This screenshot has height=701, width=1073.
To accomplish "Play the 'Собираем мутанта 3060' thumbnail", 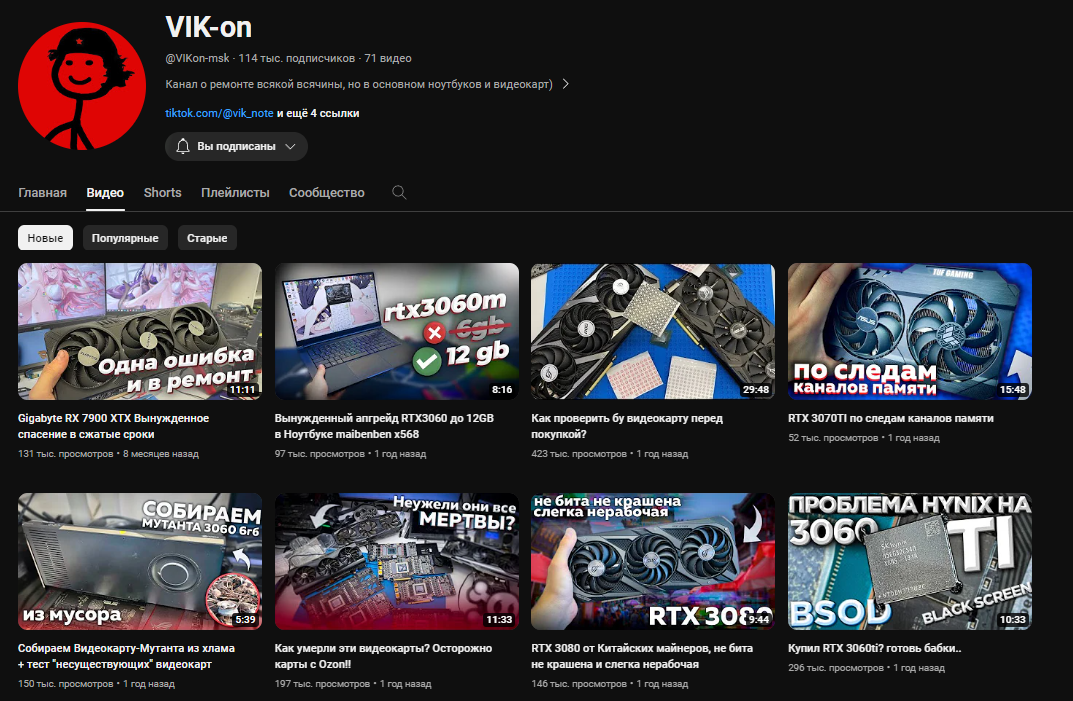I will pos(140,561).
